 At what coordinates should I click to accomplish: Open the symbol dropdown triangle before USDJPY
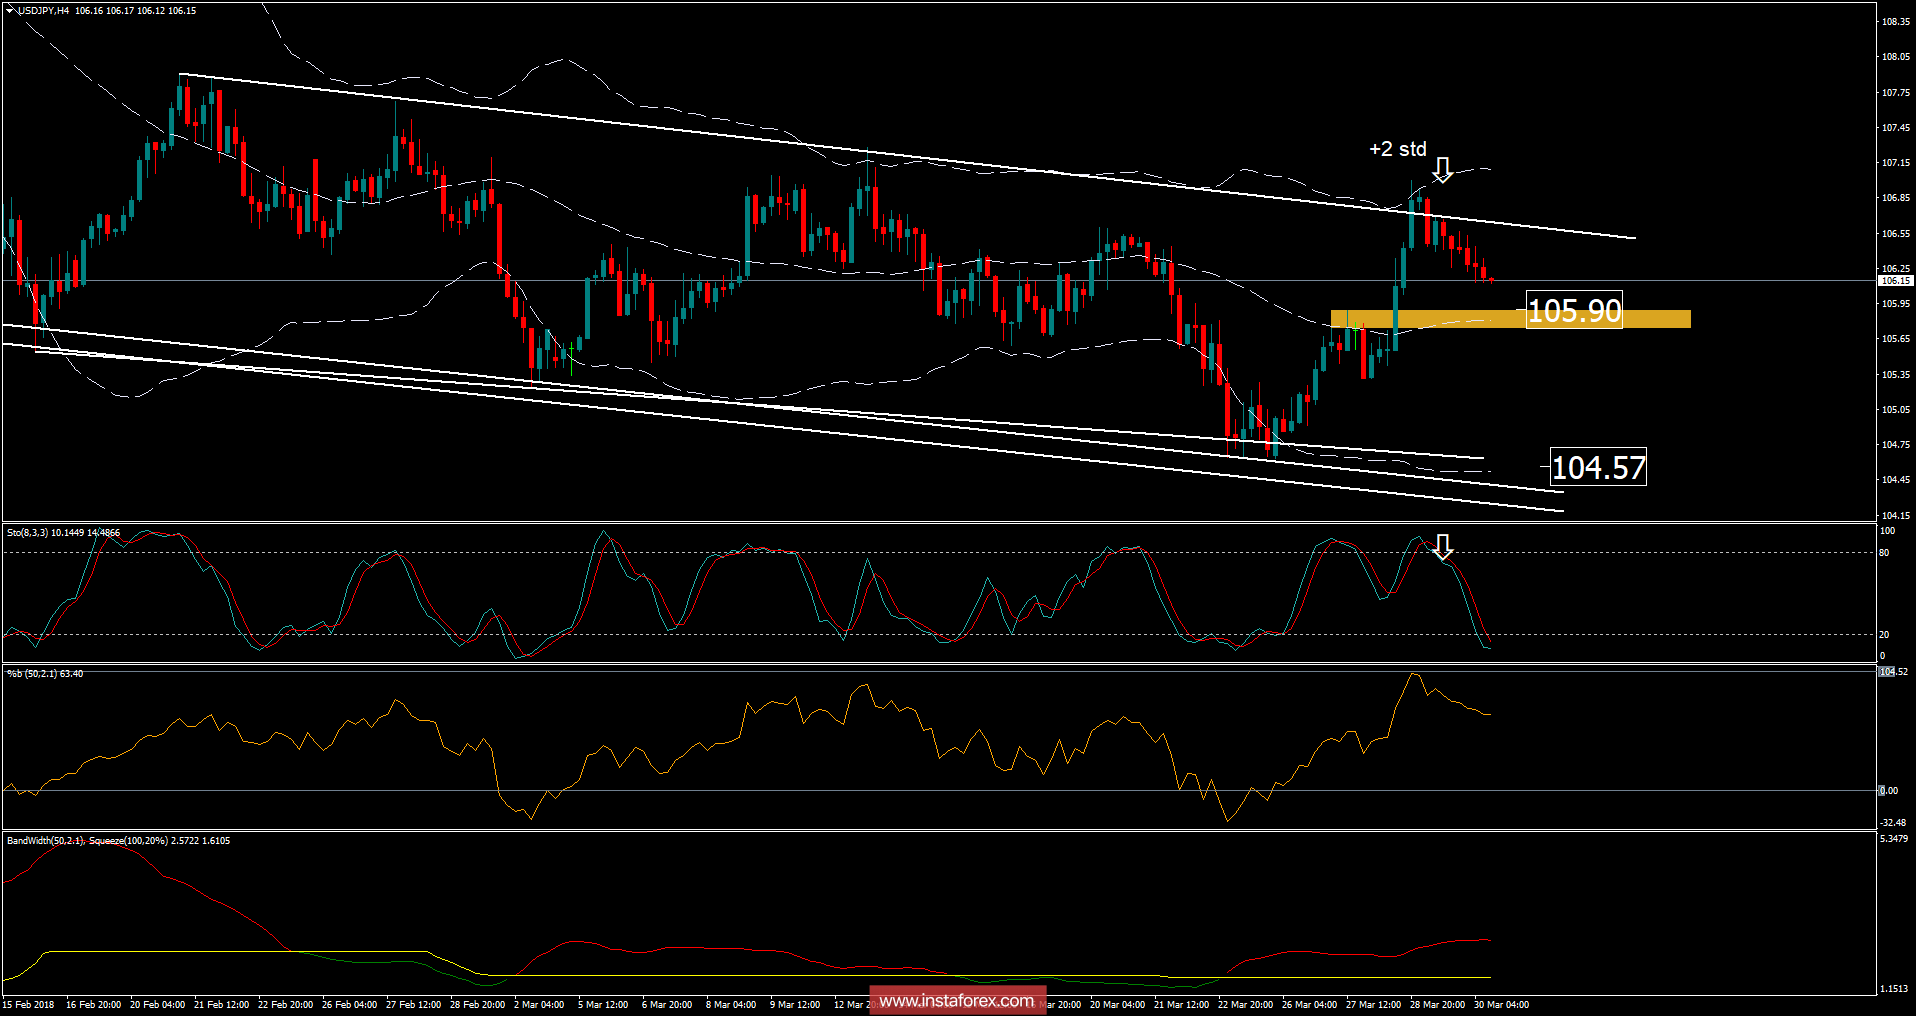pyautogui.click(x=8, y=8)
